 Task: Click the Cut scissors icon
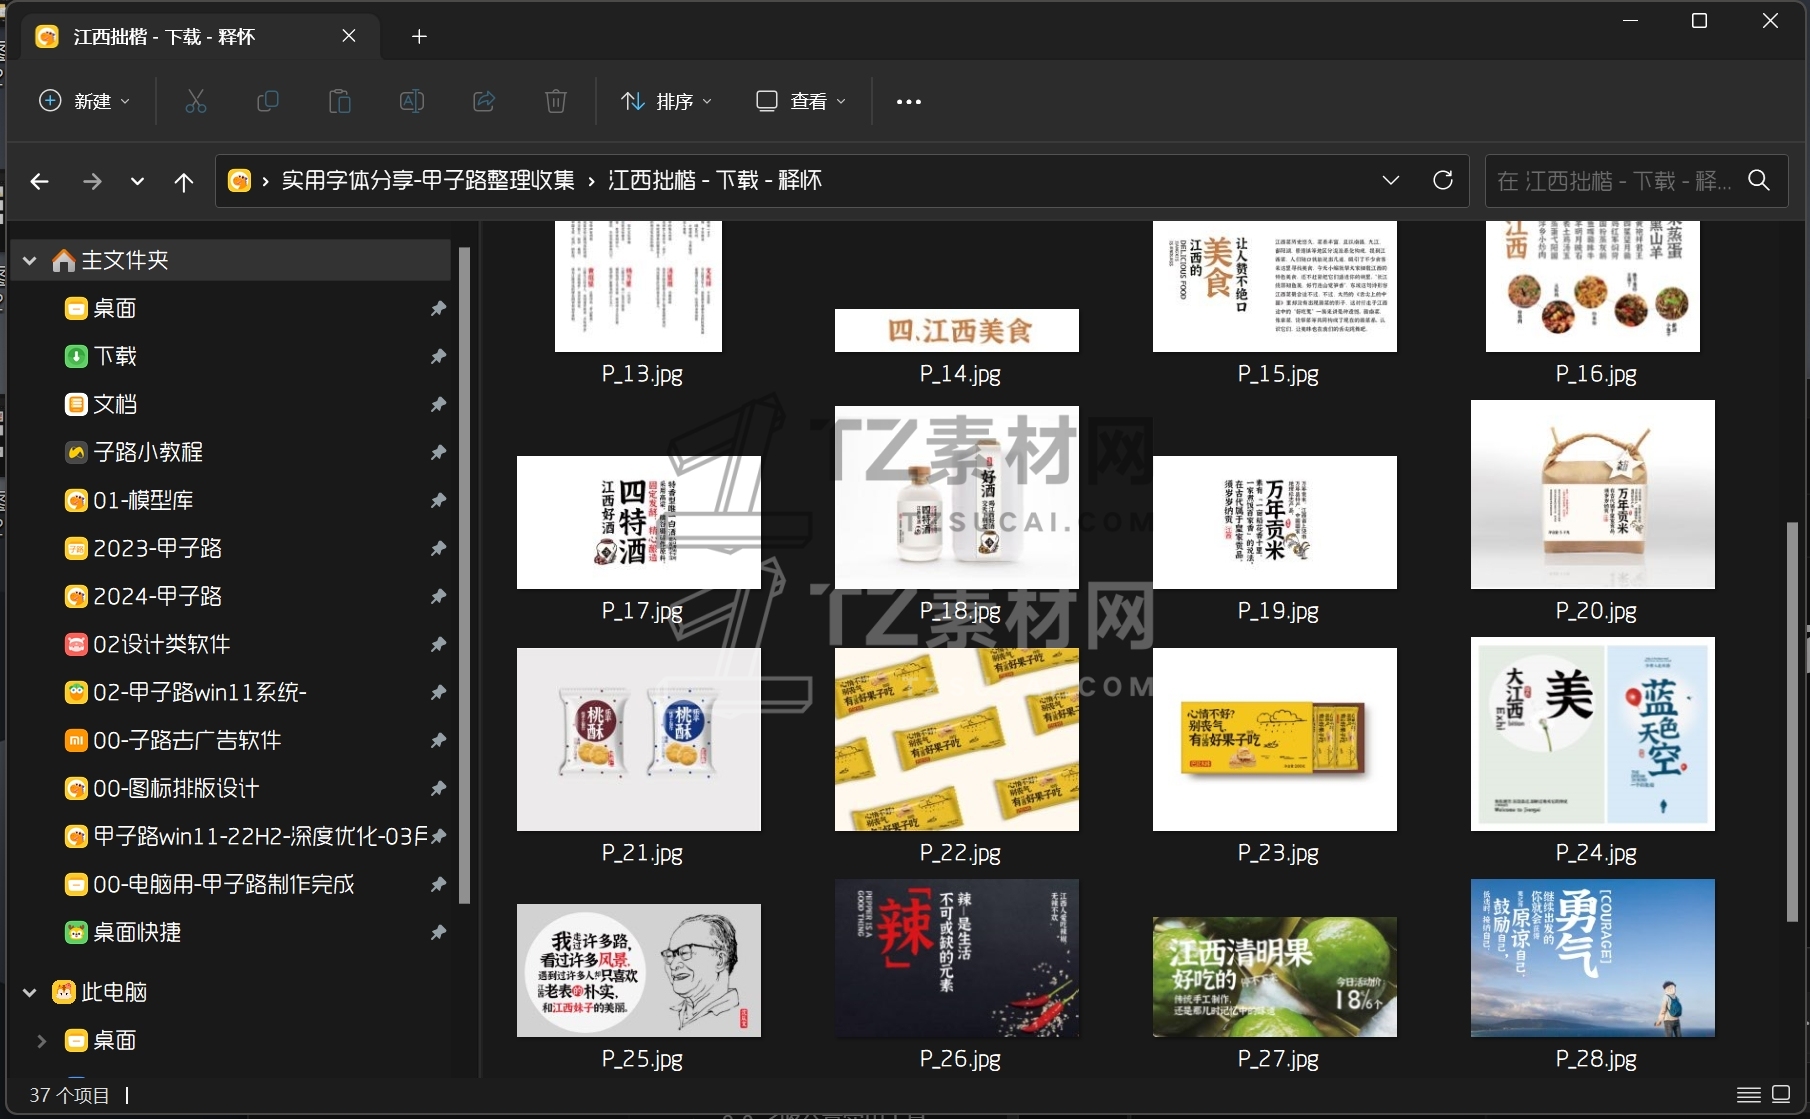coord(195,101)
